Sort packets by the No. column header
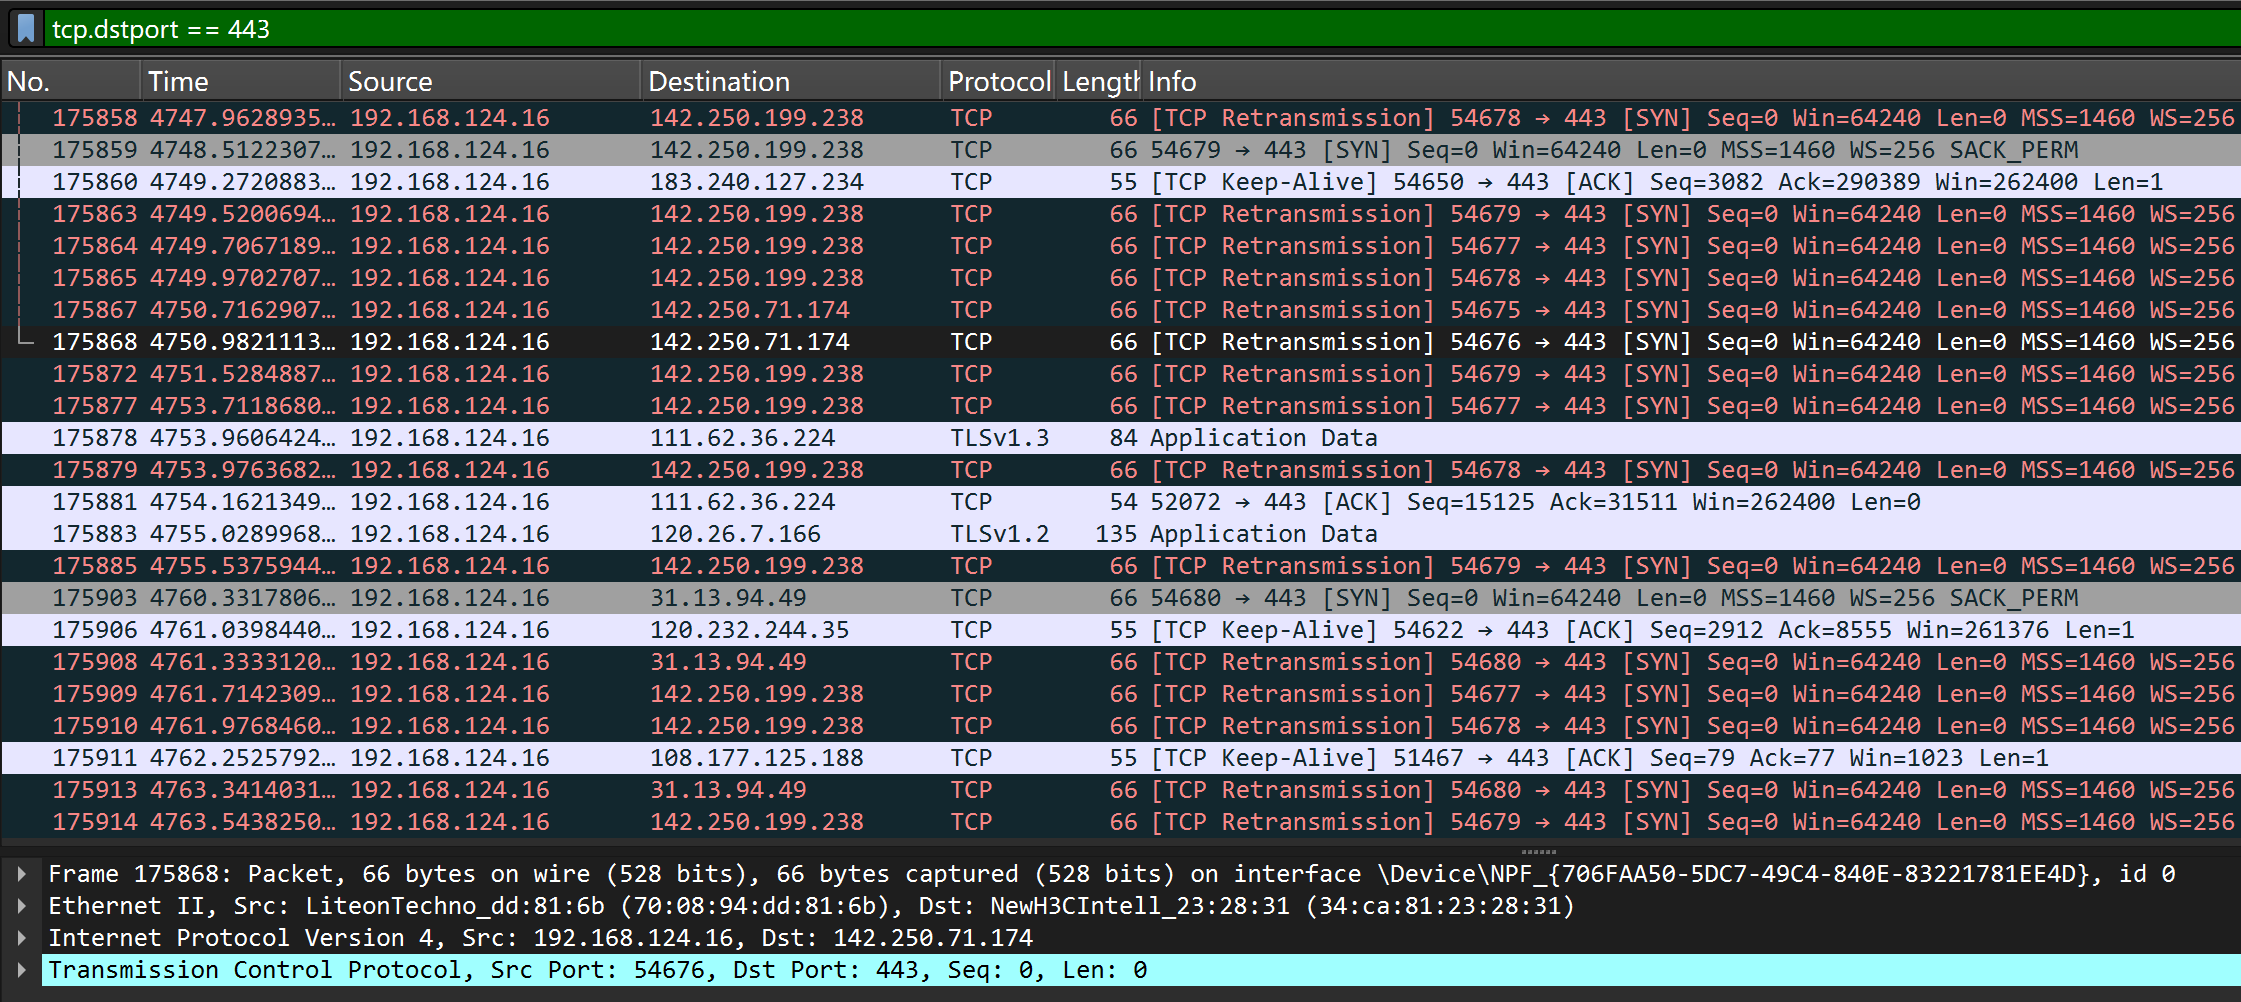This screenshot has height=1002, width=2241. click(70, 82)
